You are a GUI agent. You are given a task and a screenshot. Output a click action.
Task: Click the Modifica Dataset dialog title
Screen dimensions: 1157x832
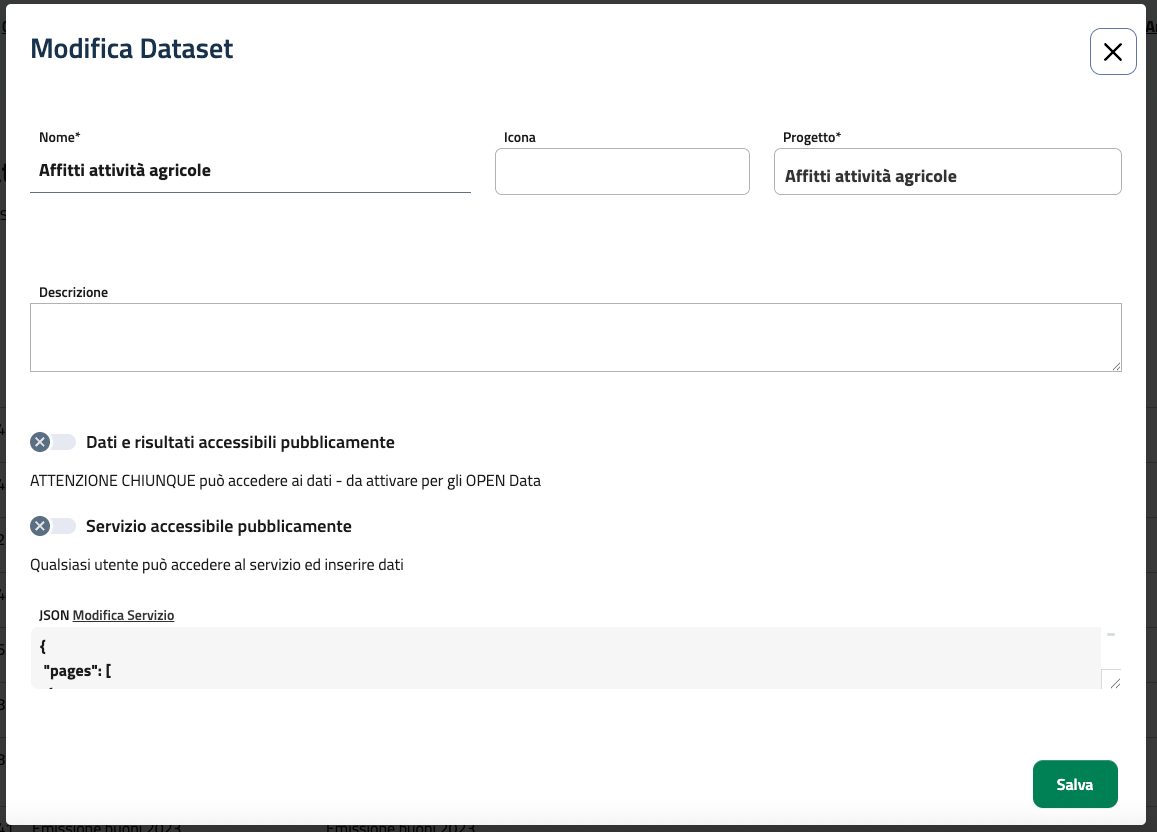tap(132, 48)
